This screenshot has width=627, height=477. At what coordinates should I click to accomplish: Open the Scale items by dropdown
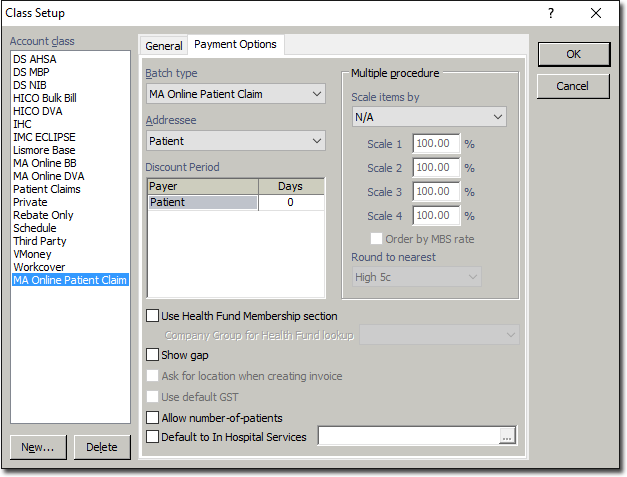[x=428, y=118]
